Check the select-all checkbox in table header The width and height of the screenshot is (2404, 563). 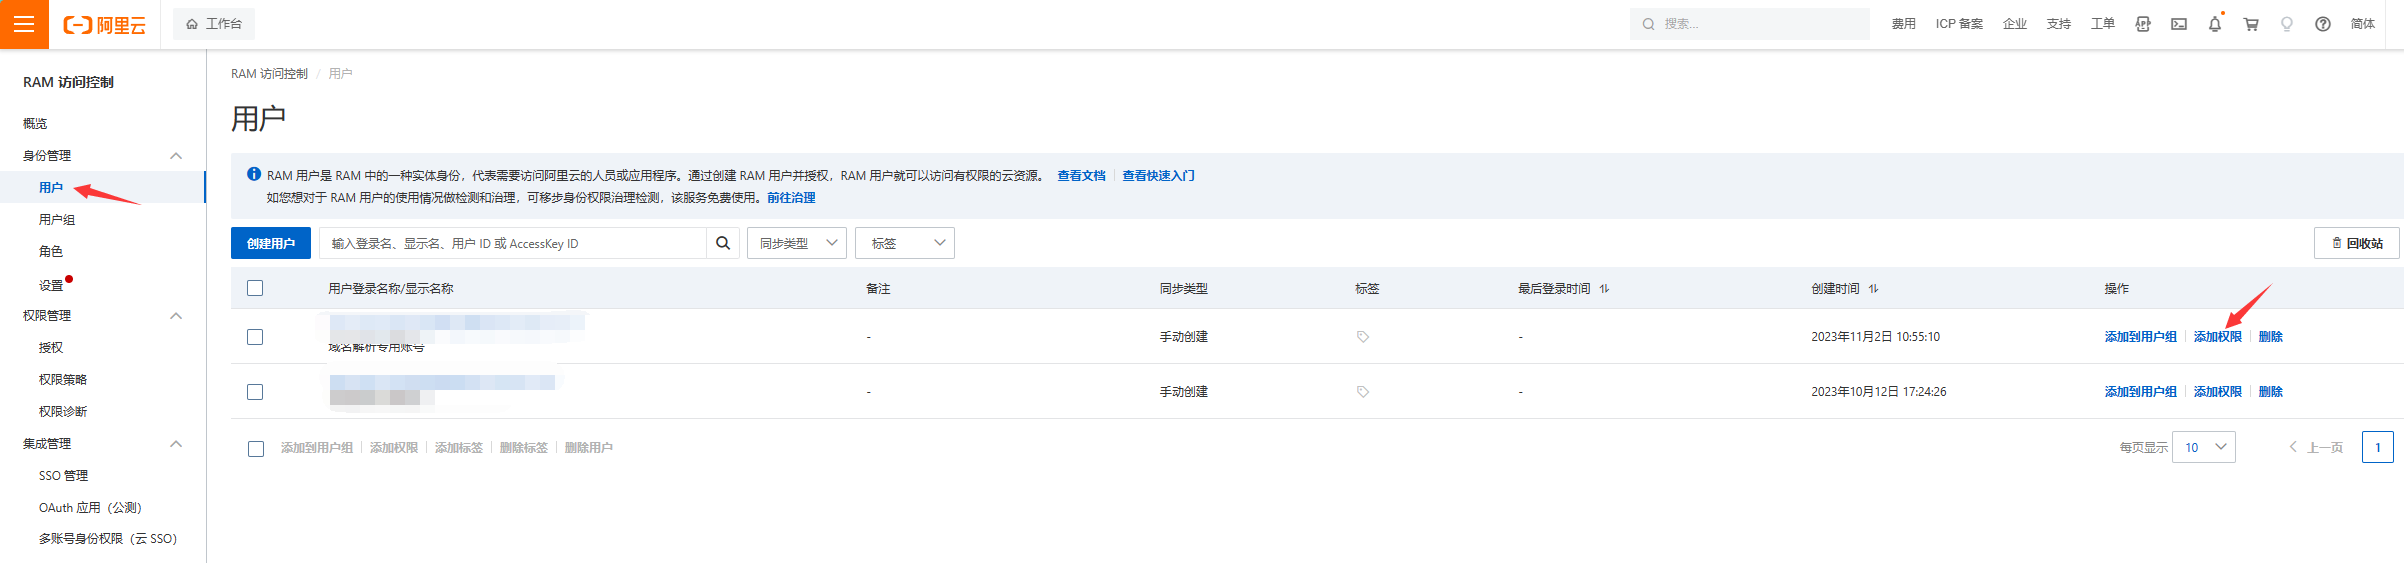255,288
